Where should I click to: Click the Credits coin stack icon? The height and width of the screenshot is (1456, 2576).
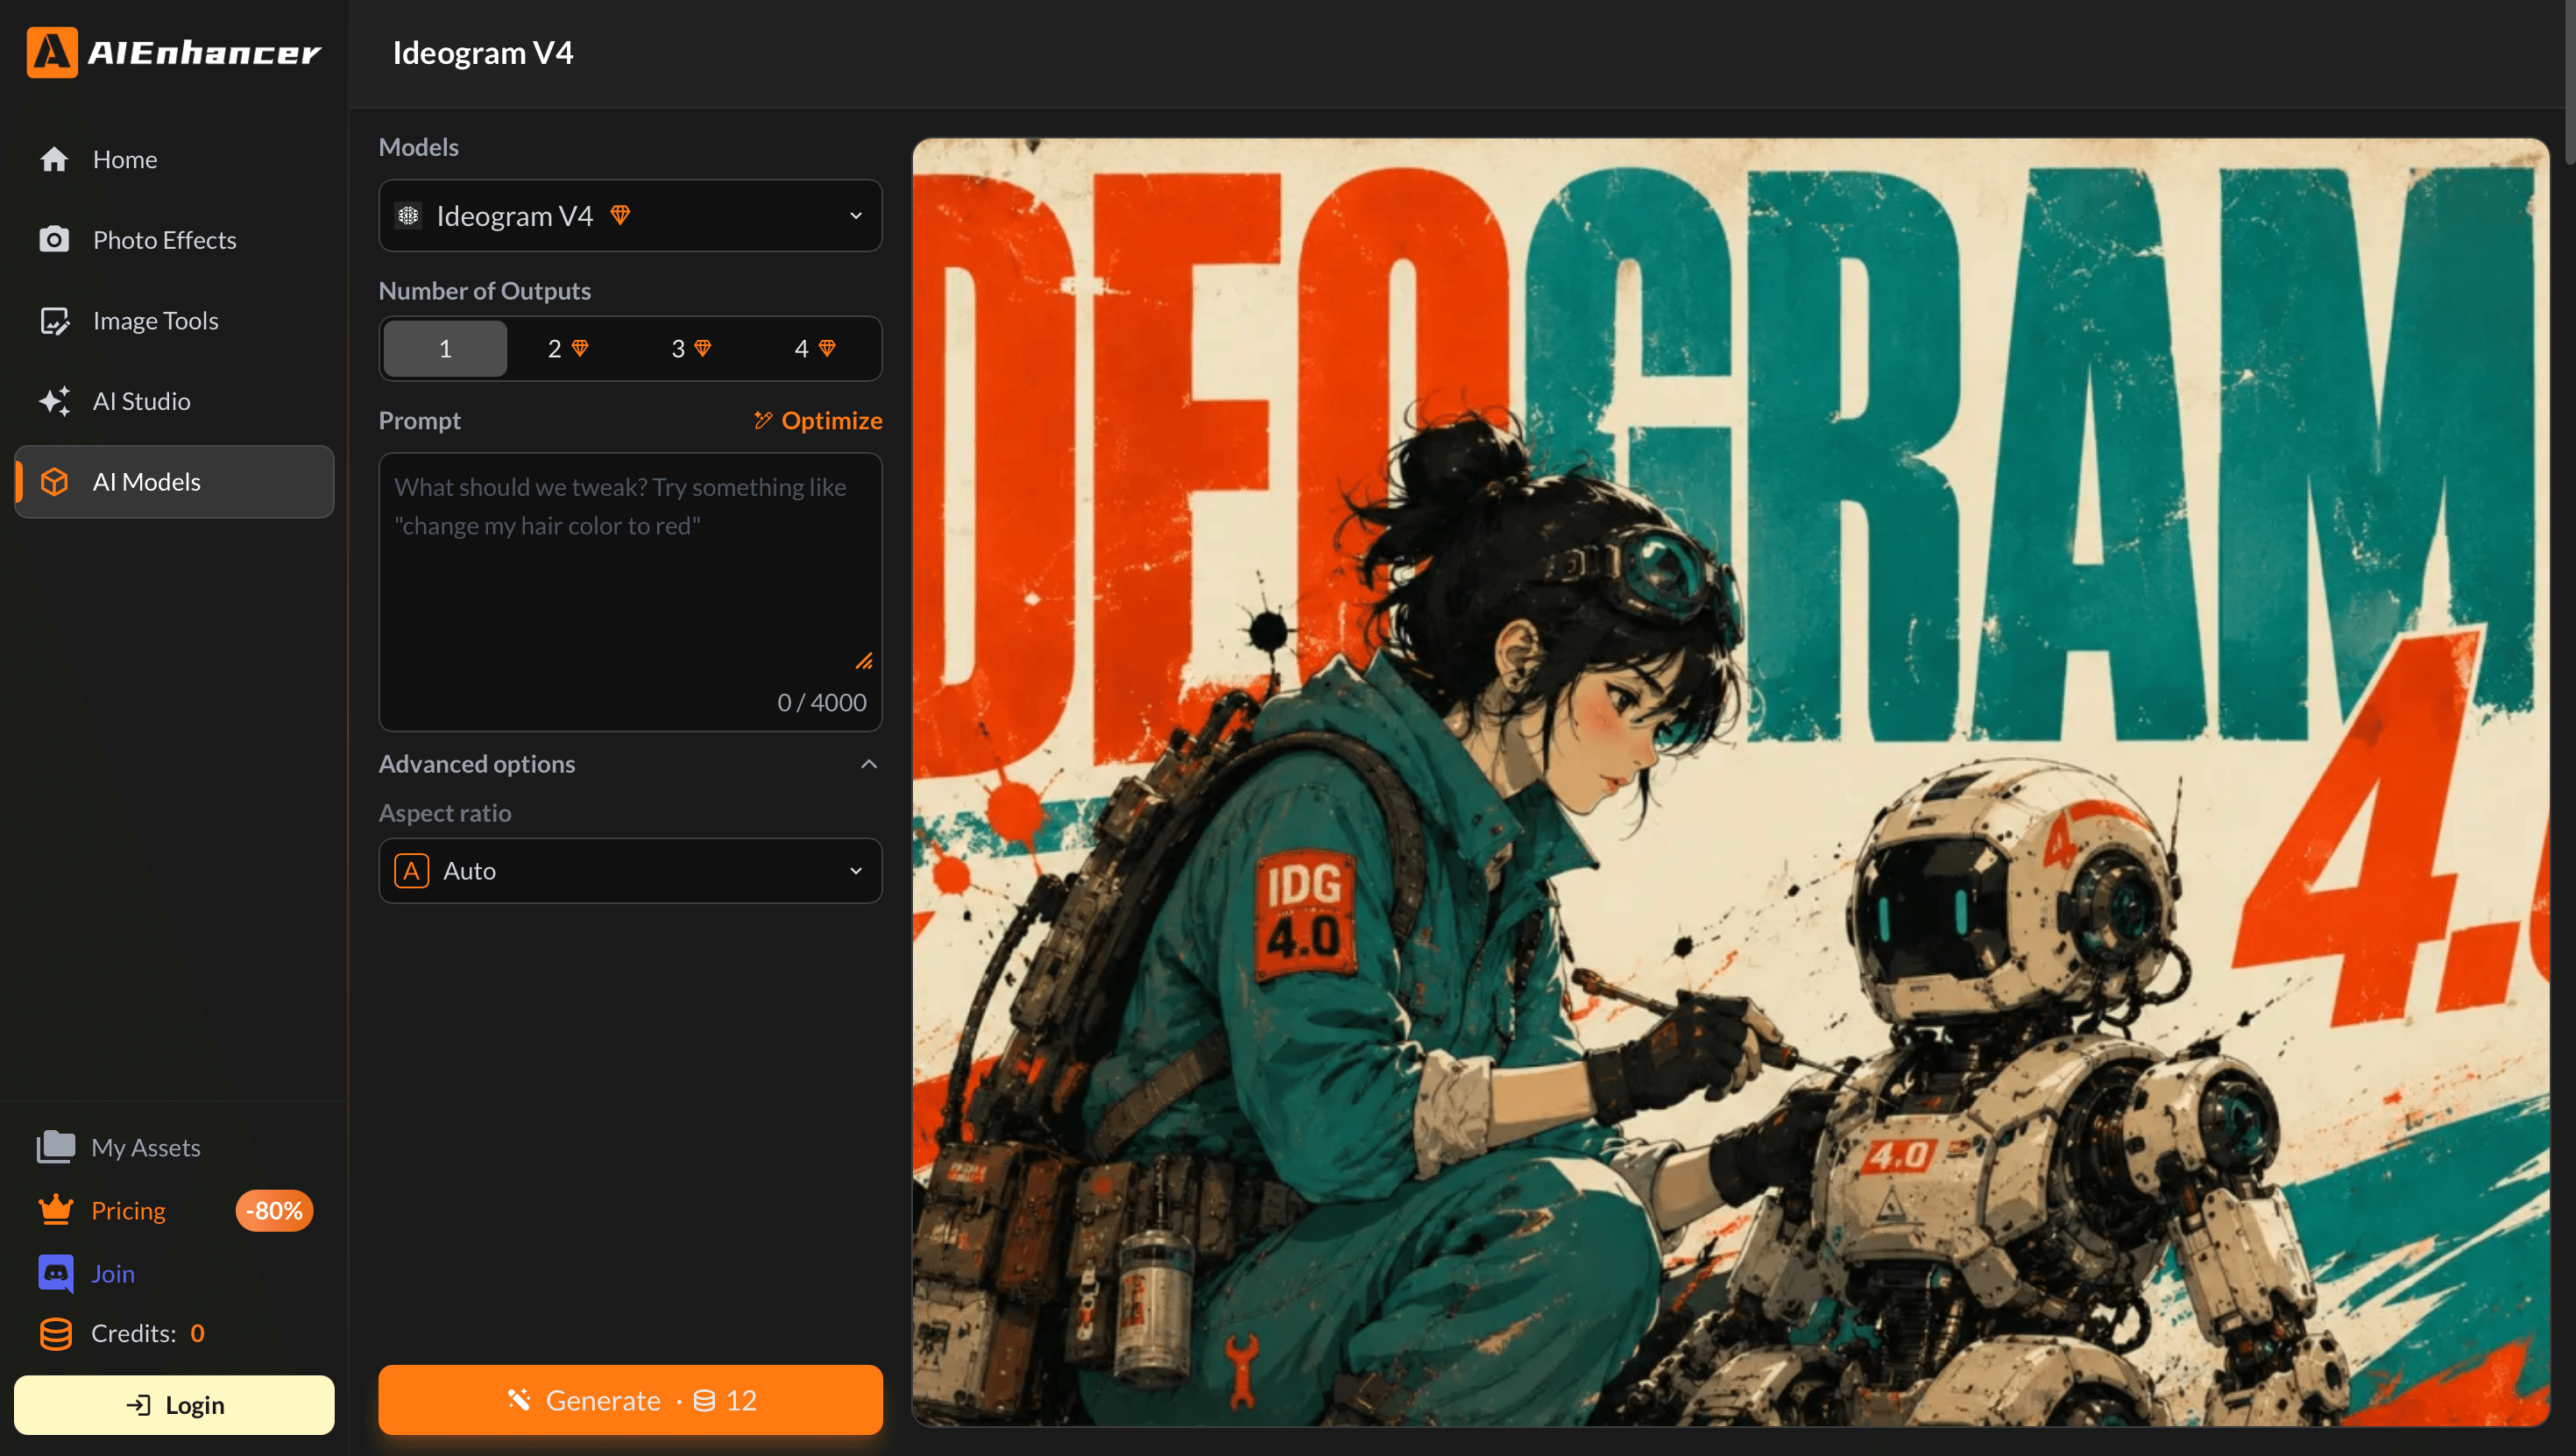tap(56, 1333)
